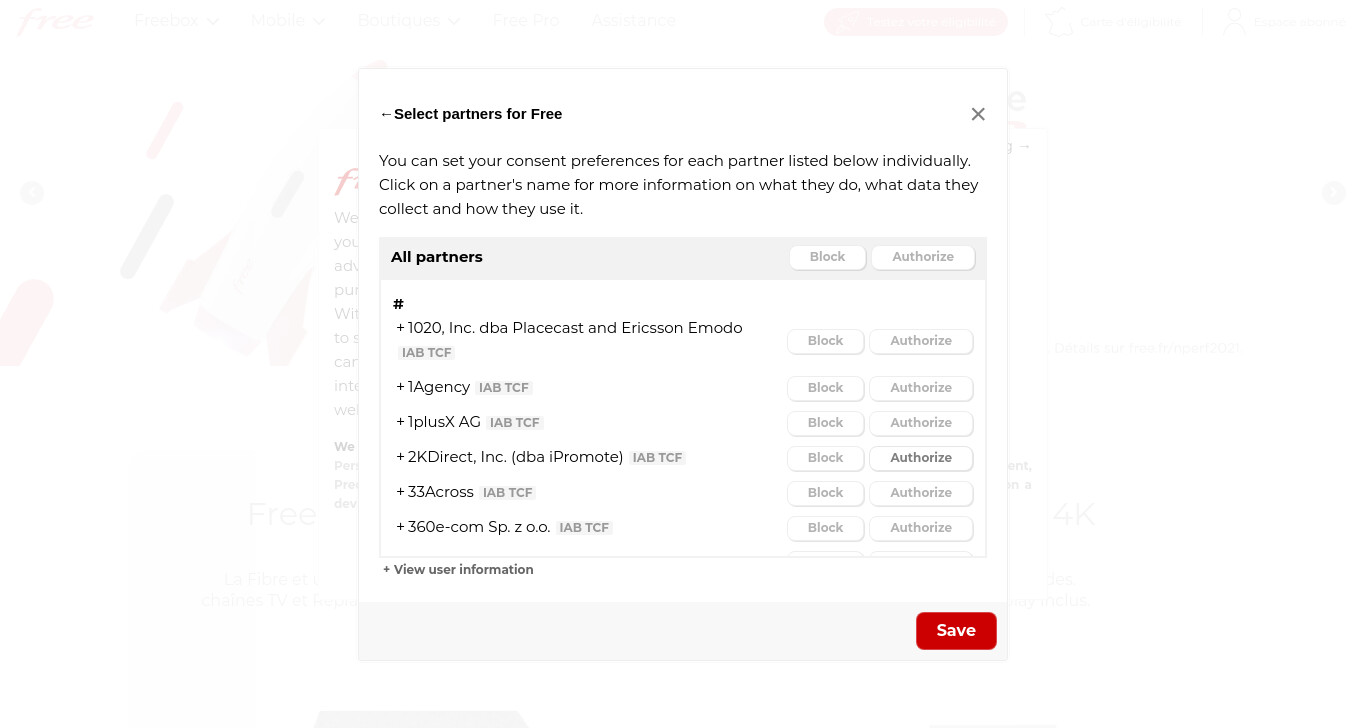
Task: Click the previous carousel arrow
Action: click(32, 192)
